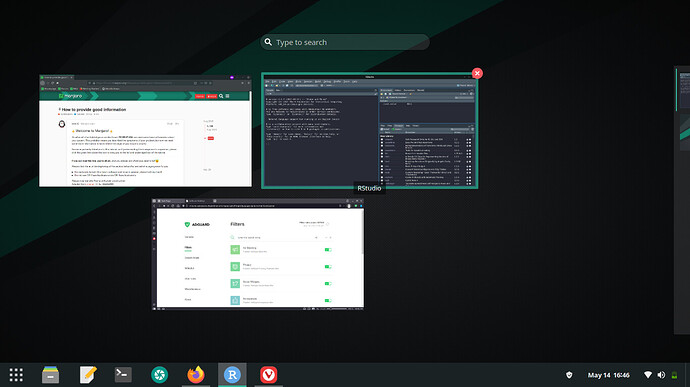
Task: Click the Privacy shield filter icon in AdGuard
Action: coord(235,266)
